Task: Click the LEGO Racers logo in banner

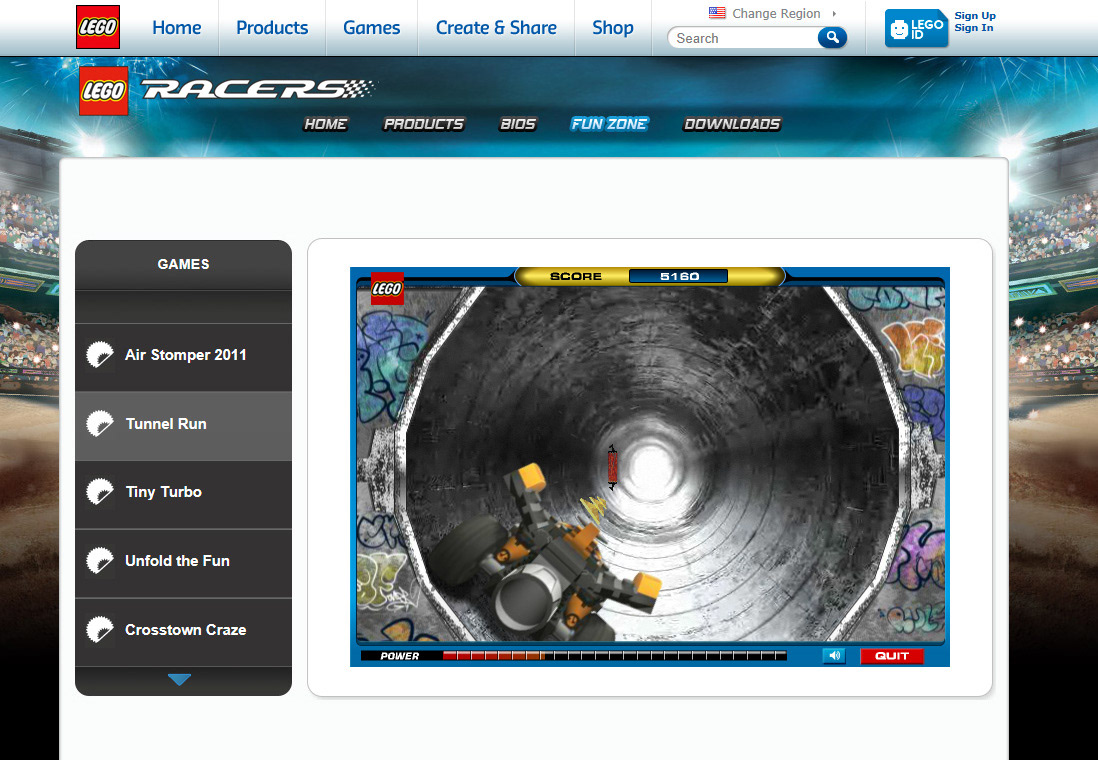Action: 228,90
